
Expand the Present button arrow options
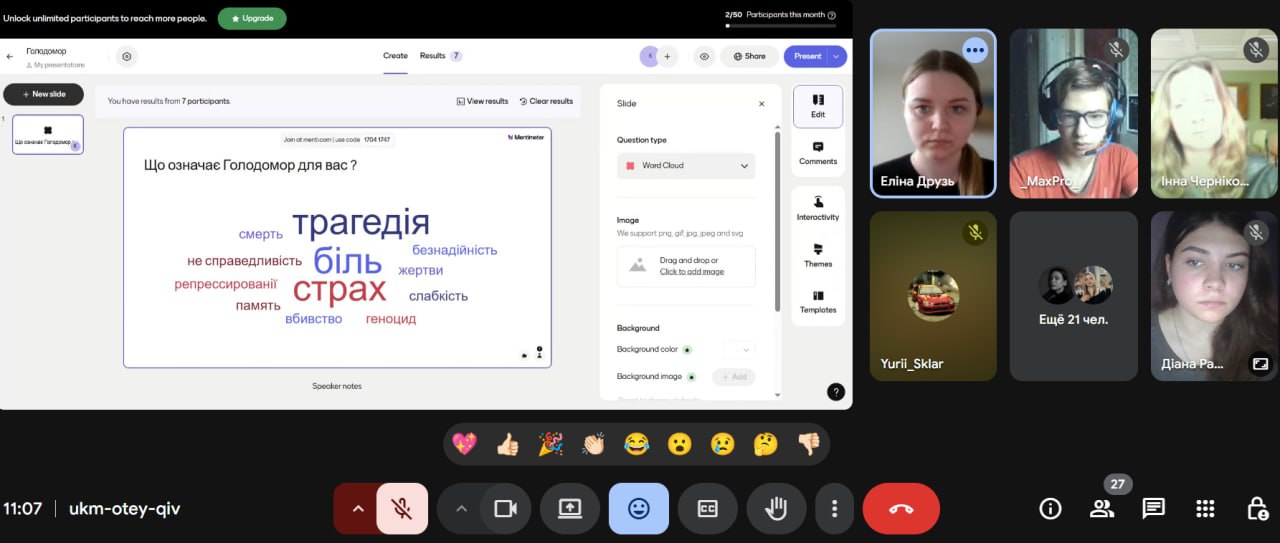(x=837, y=56)
